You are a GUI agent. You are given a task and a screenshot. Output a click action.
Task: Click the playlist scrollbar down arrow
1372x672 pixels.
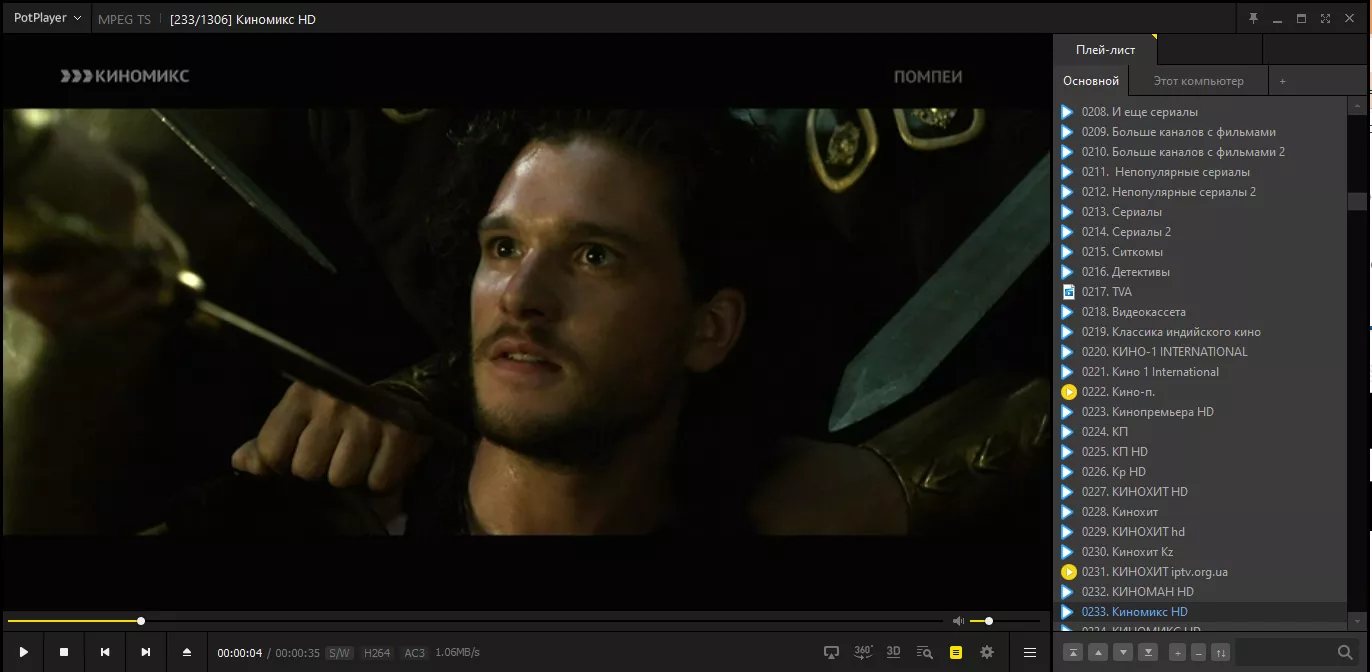tap(1357, 622)
